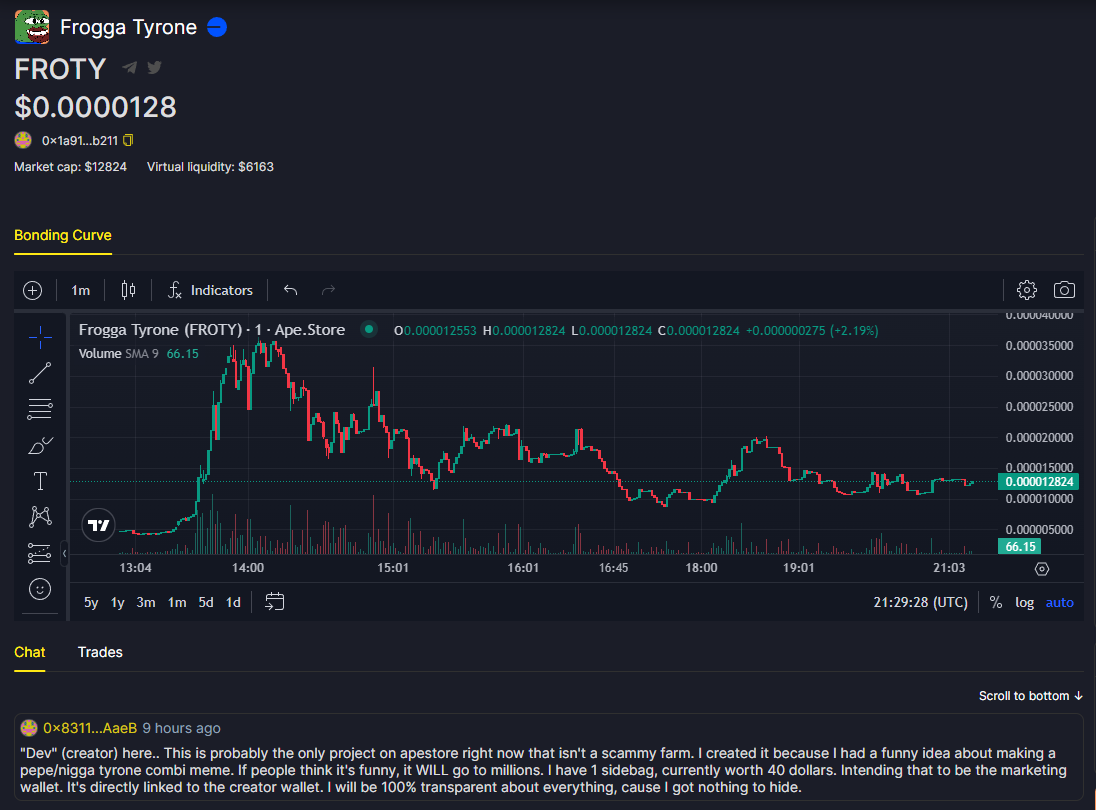Redo the chart action
1096x810 pixels.
click(x=328, y=290)
